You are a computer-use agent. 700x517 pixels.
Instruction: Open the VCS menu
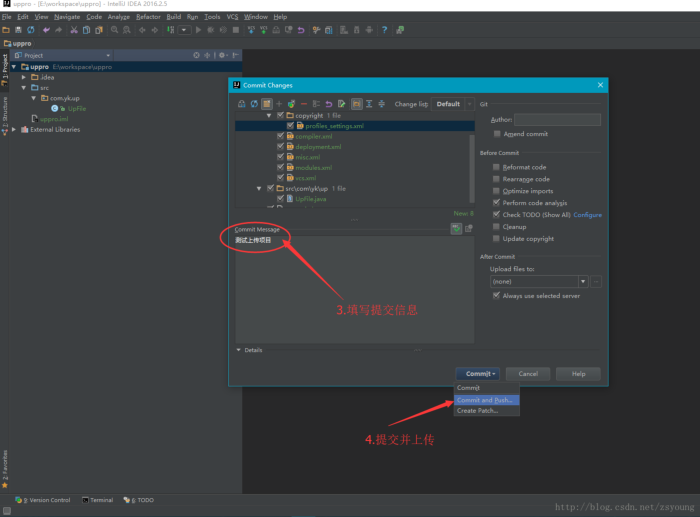click(x=232, y=17)
